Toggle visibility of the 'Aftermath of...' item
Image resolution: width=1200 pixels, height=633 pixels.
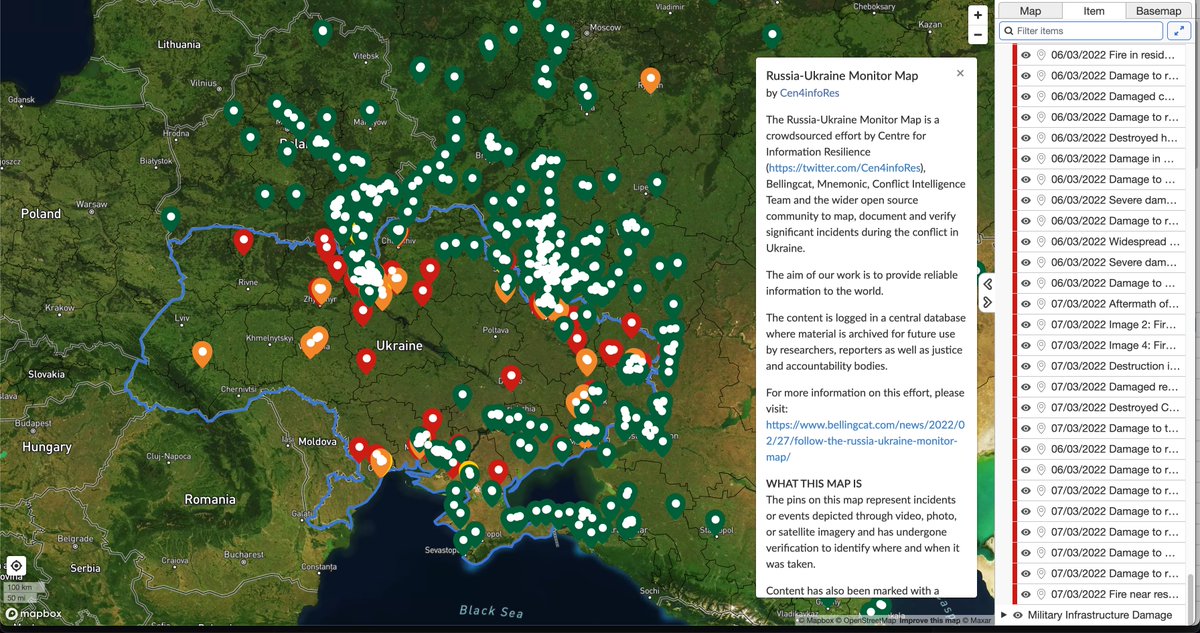[x=1025, y=303]
